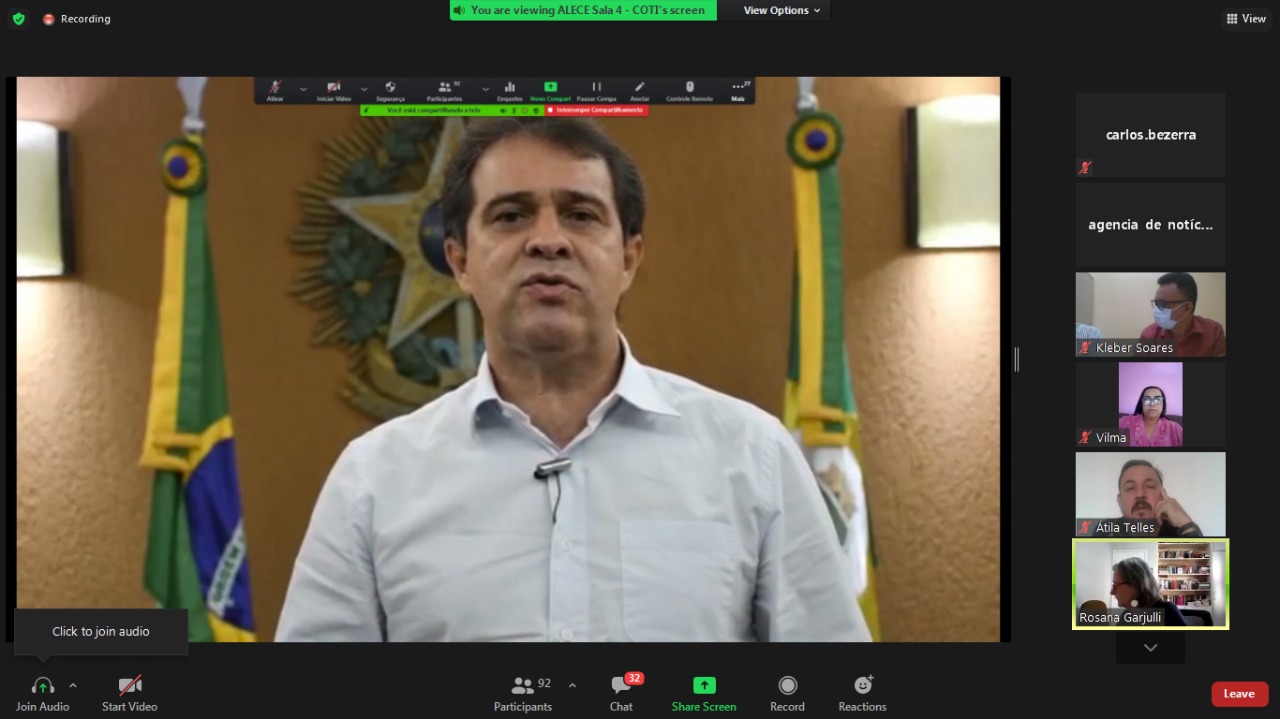Open the Chat panel
This screenshot has width=1280, height=719.
[x=621, y=693]
